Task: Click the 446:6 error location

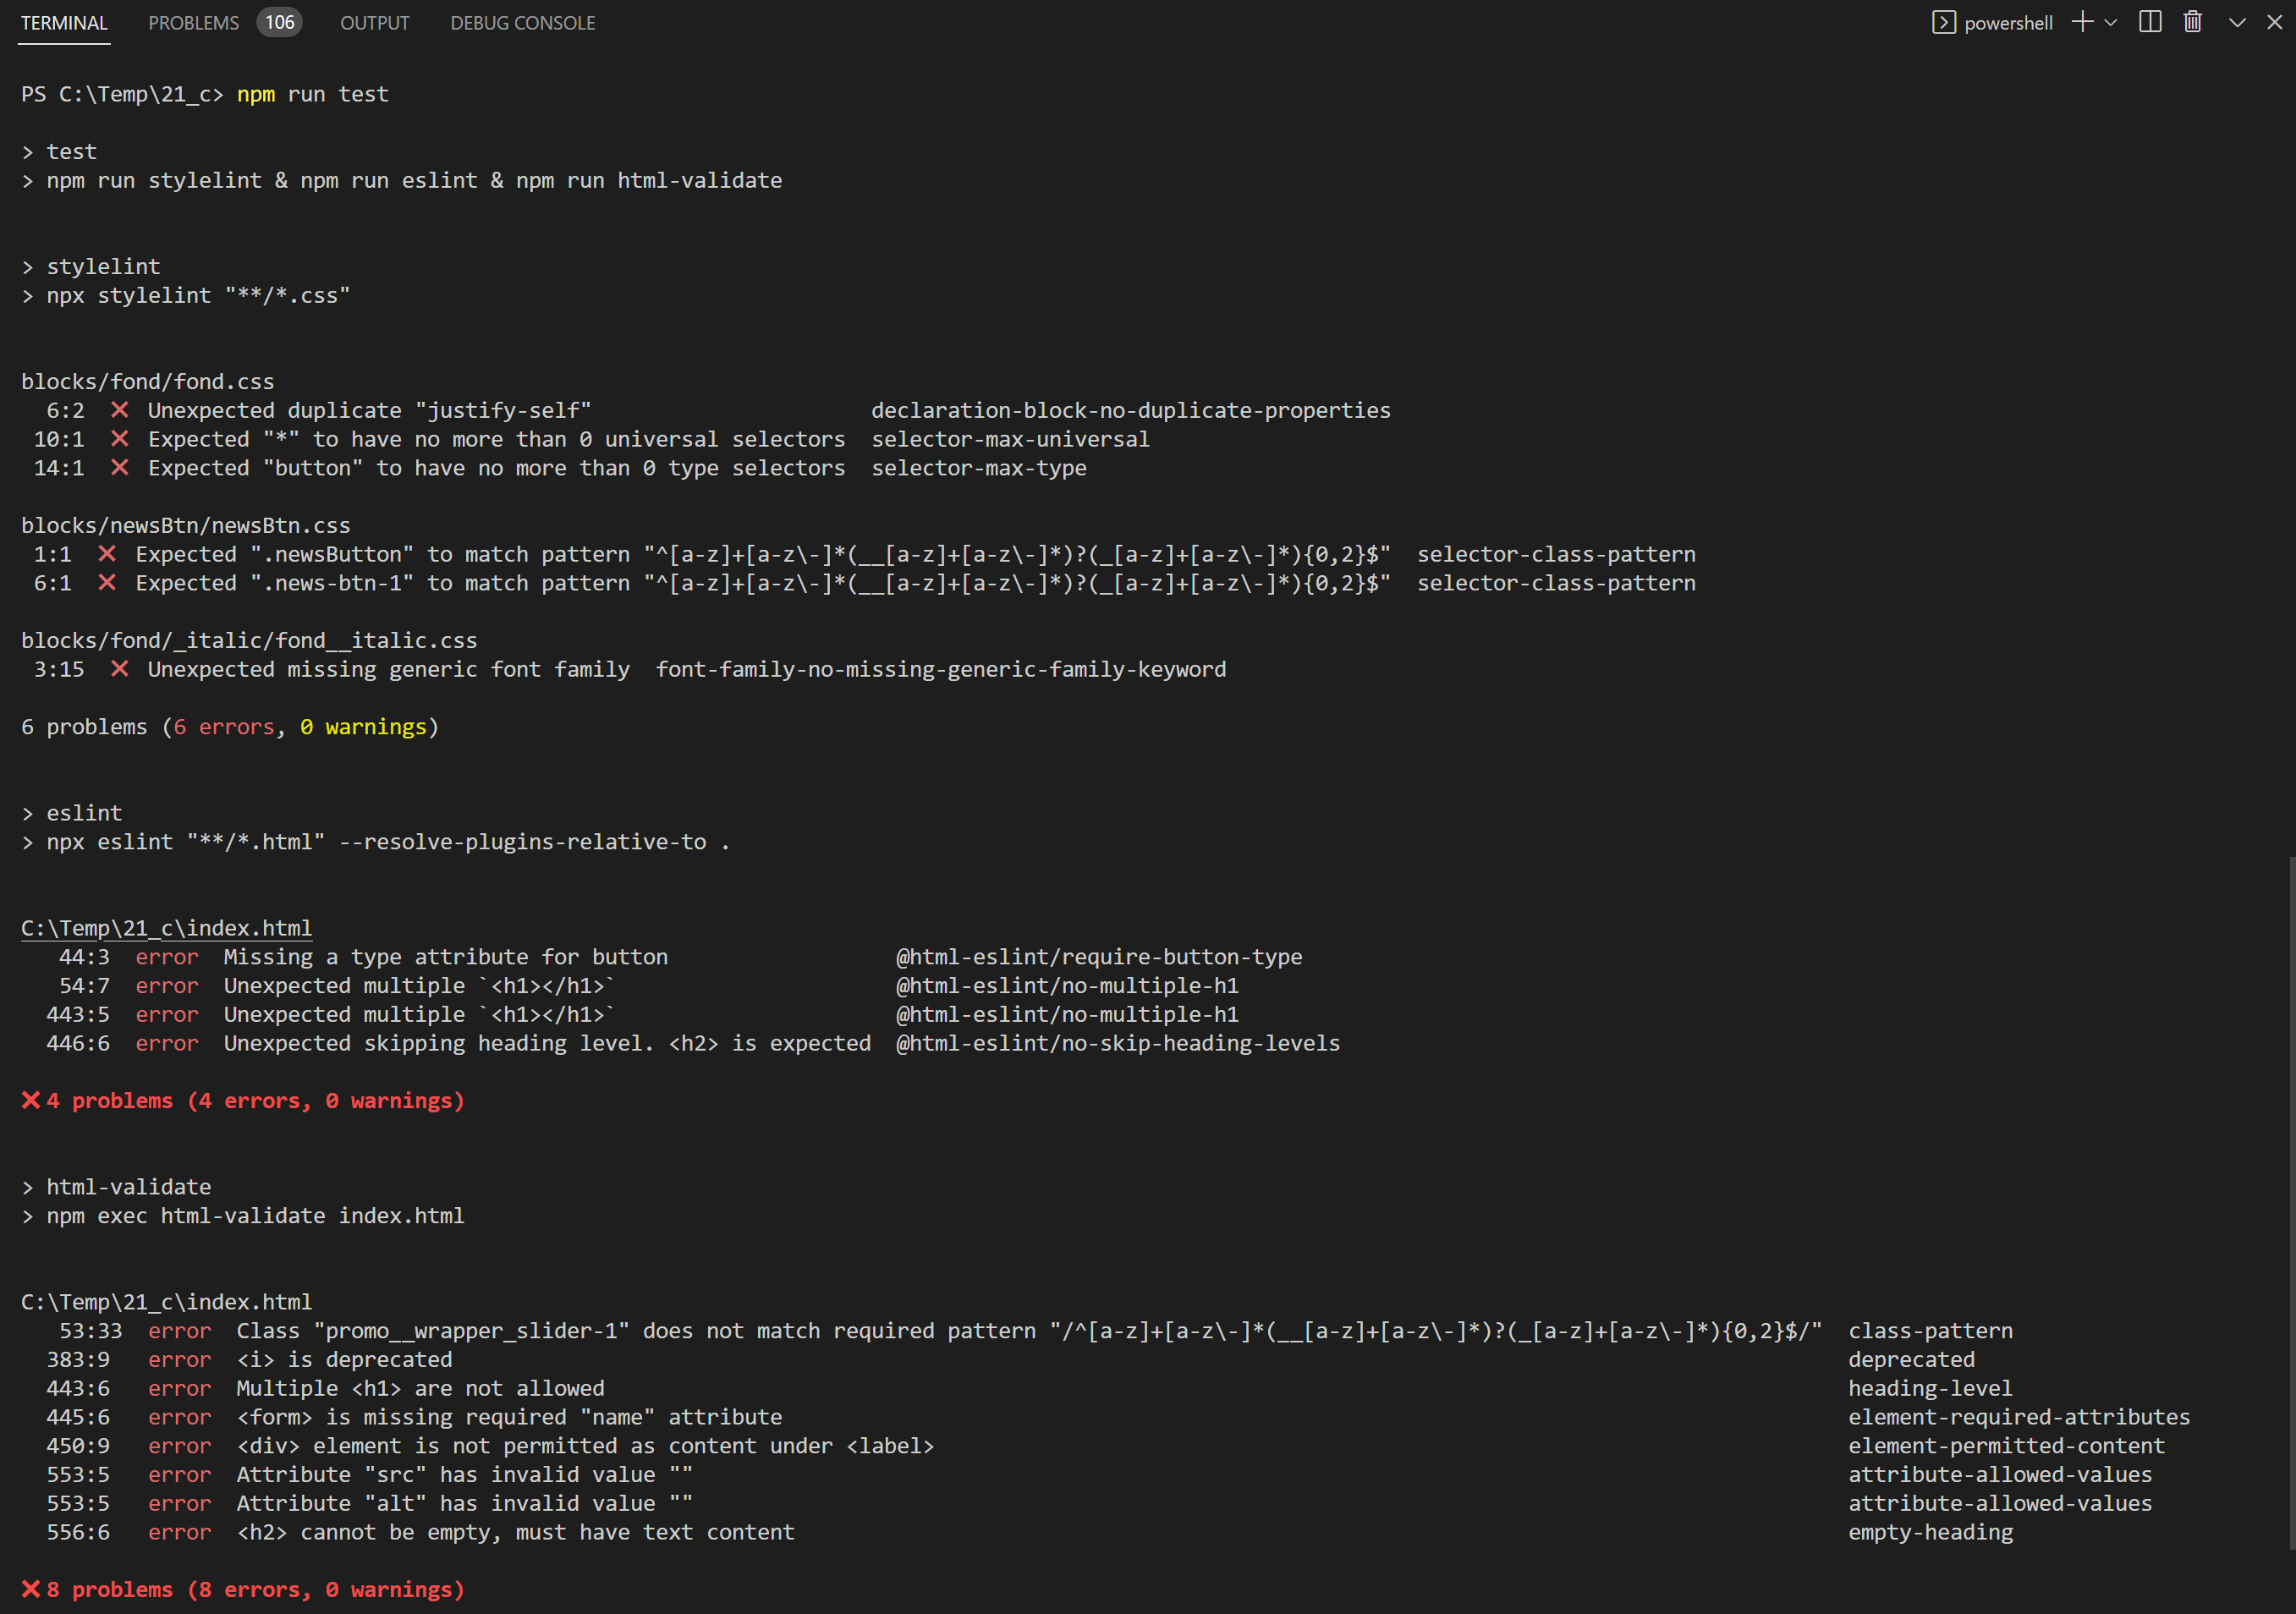Action: pyautogui.click(x=78, y=1043)
